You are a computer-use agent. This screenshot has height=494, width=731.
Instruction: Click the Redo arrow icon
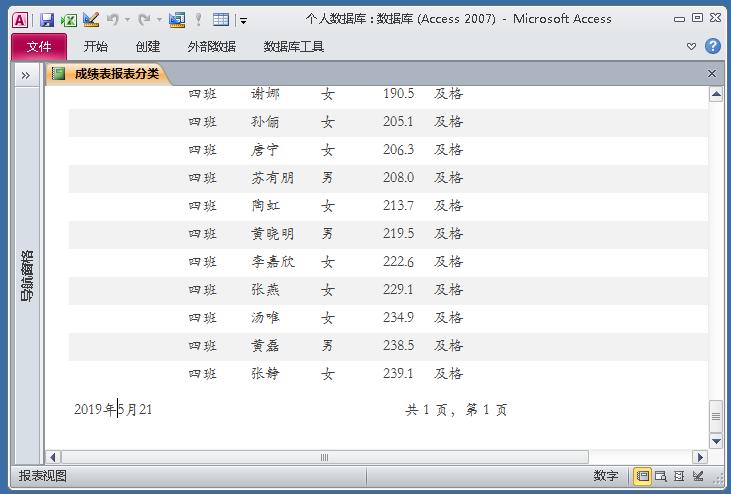[x=145, y=19]
